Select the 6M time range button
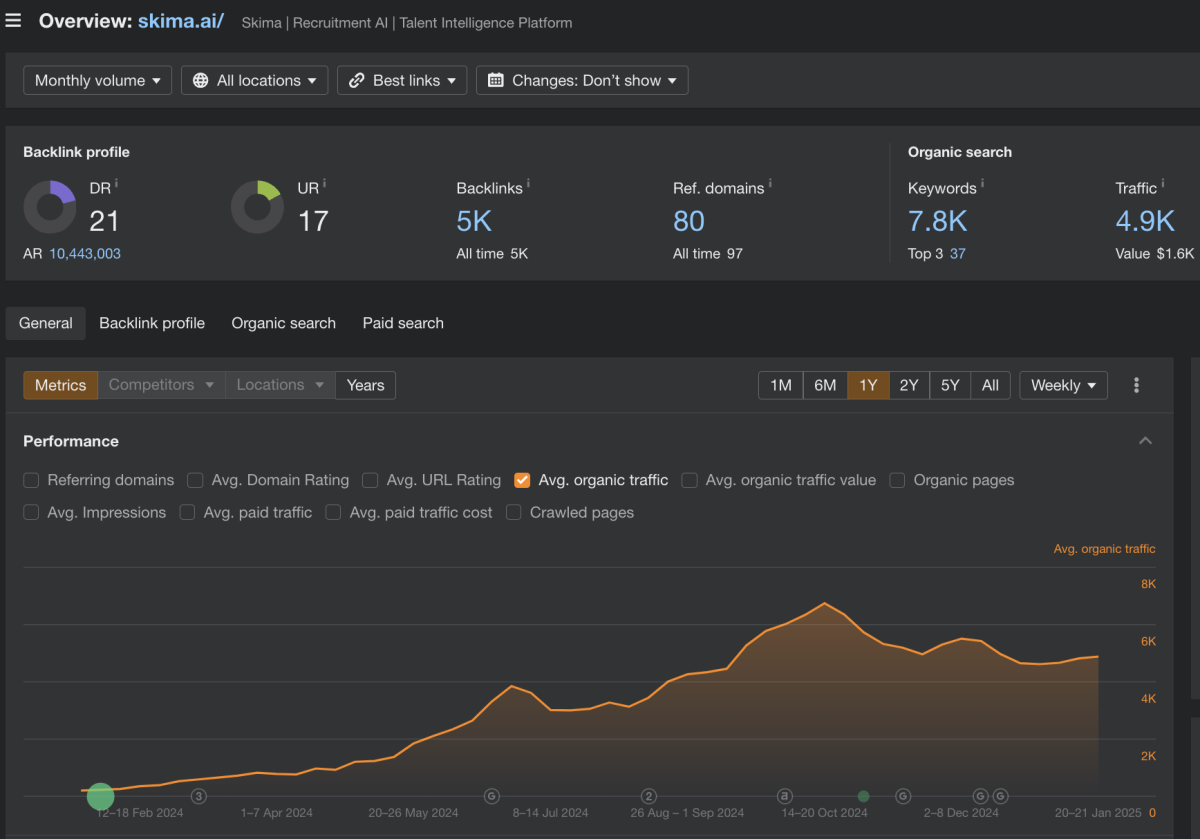 tap(825, 385)
